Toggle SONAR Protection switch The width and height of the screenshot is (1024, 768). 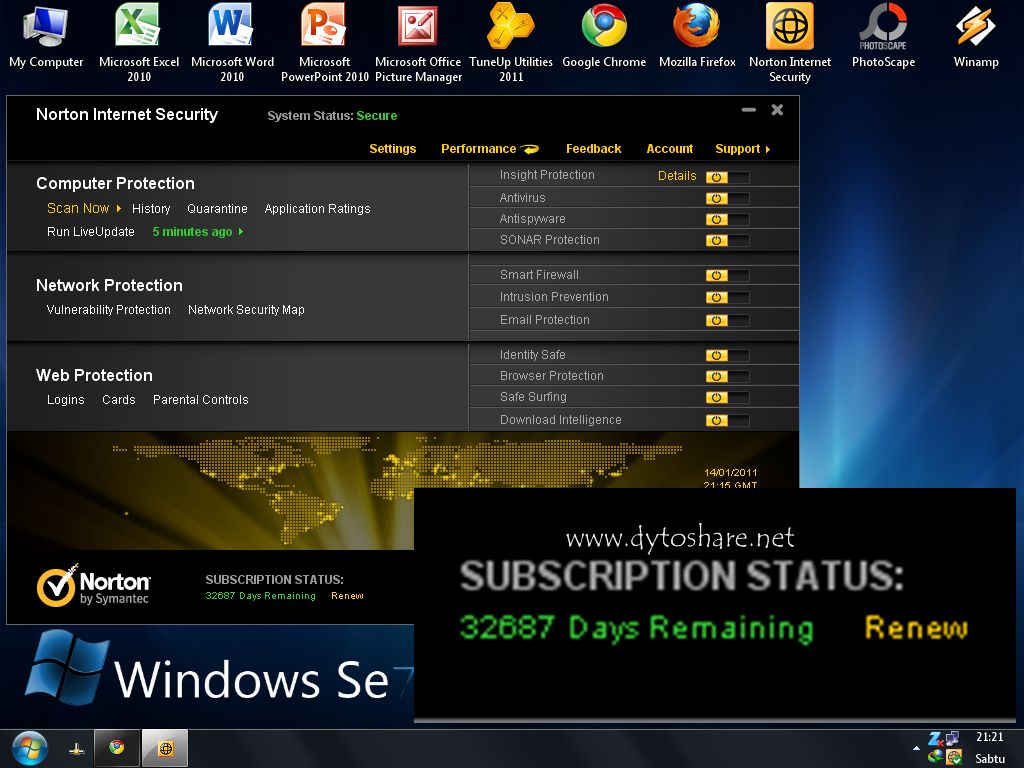pyautogui.click(x=728, y=240)
